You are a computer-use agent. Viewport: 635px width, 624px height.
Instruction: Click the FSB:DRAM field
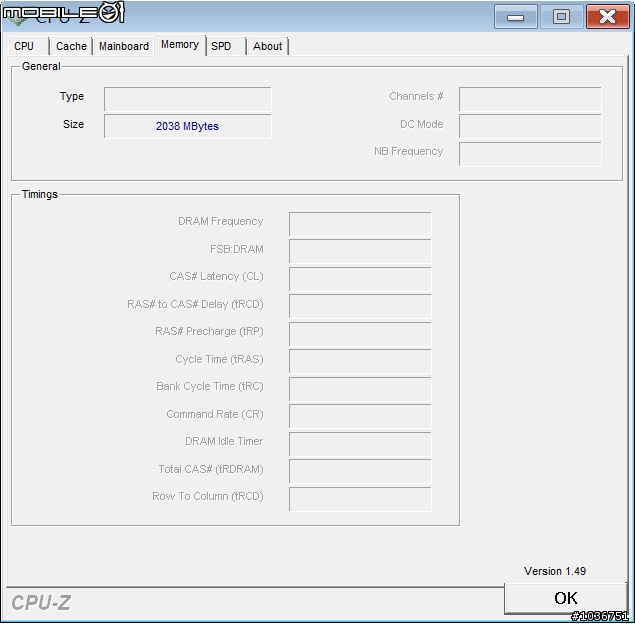click(360, 251)
